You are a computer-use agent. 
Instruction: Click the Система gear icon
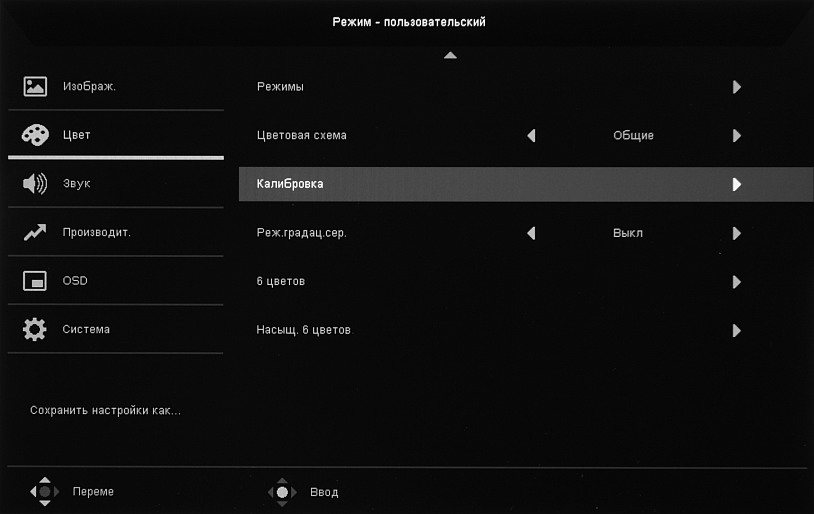(35, 329)
